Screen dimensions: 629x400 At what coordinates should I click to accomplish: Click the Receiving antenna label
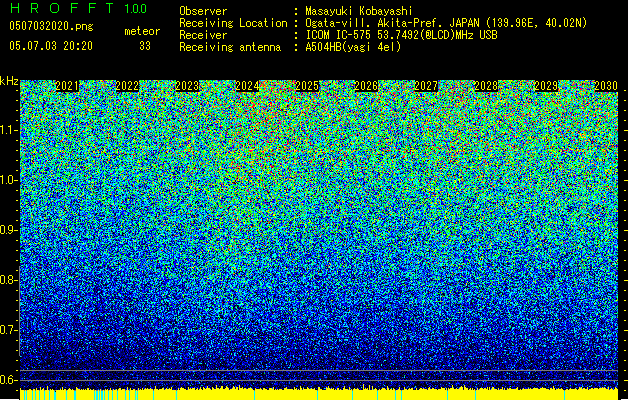(x=230, y=47)
